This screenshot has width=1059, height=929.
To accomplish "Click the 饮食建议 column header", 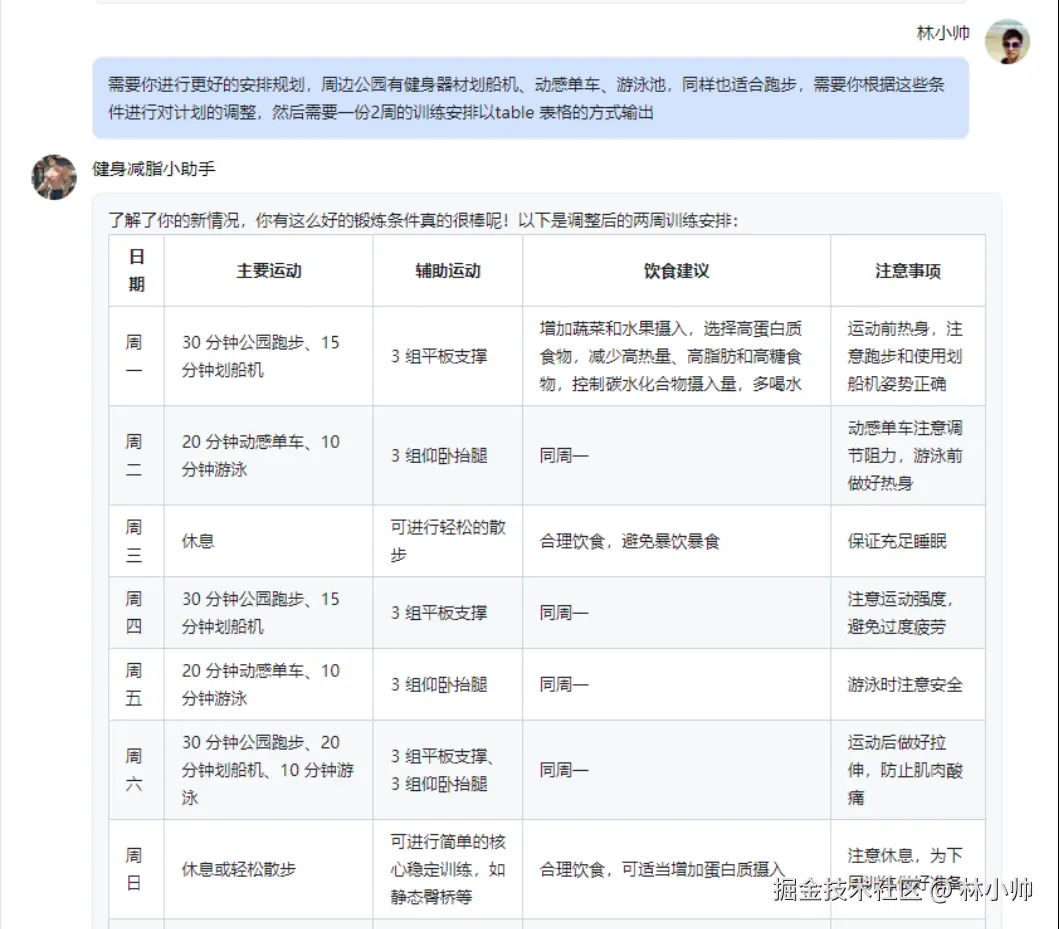I will 676,270.
